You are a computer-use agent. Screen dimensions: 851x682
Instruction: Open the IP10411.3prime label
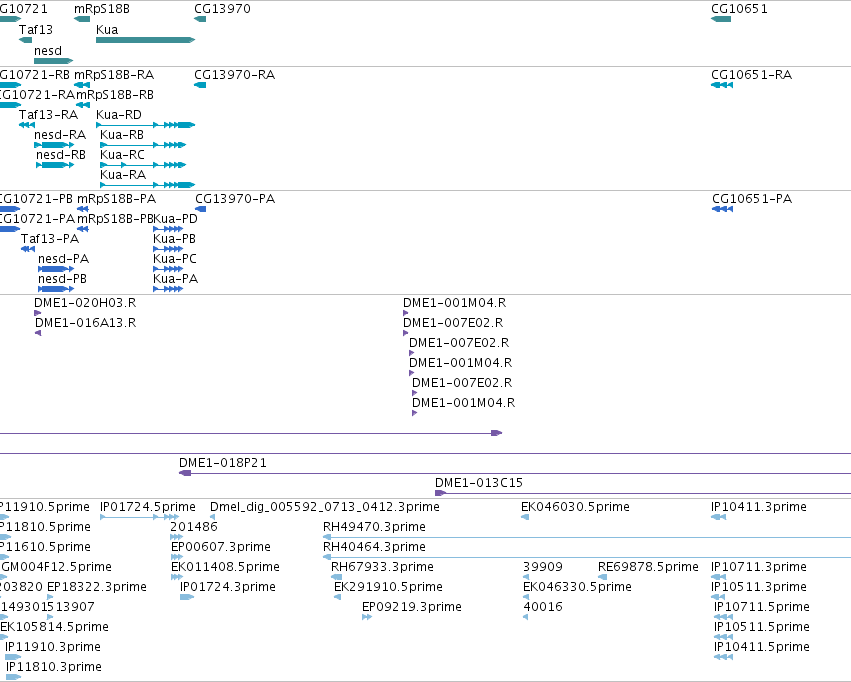click(759, 507)
